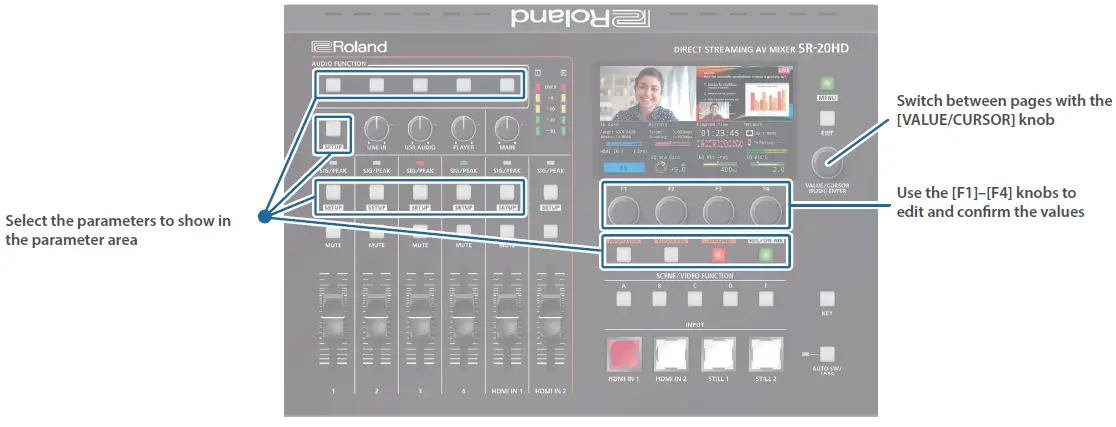
Task: Click the VALUE/CURSOR knob
Action: [x=826, y=162]
